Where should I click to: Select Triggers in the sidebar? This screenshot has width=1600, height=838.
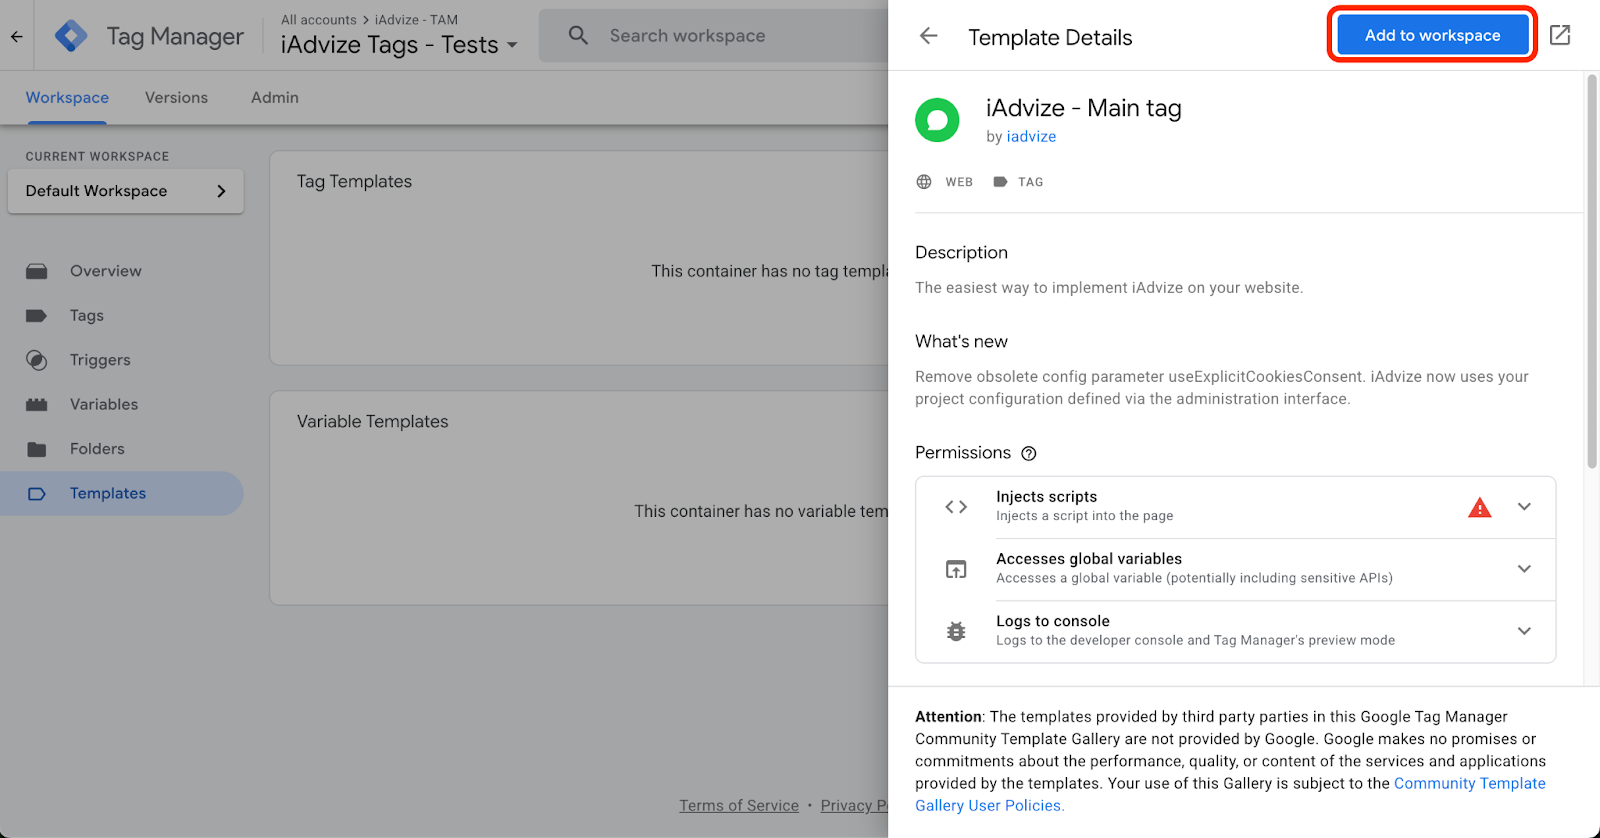point(100,360)
